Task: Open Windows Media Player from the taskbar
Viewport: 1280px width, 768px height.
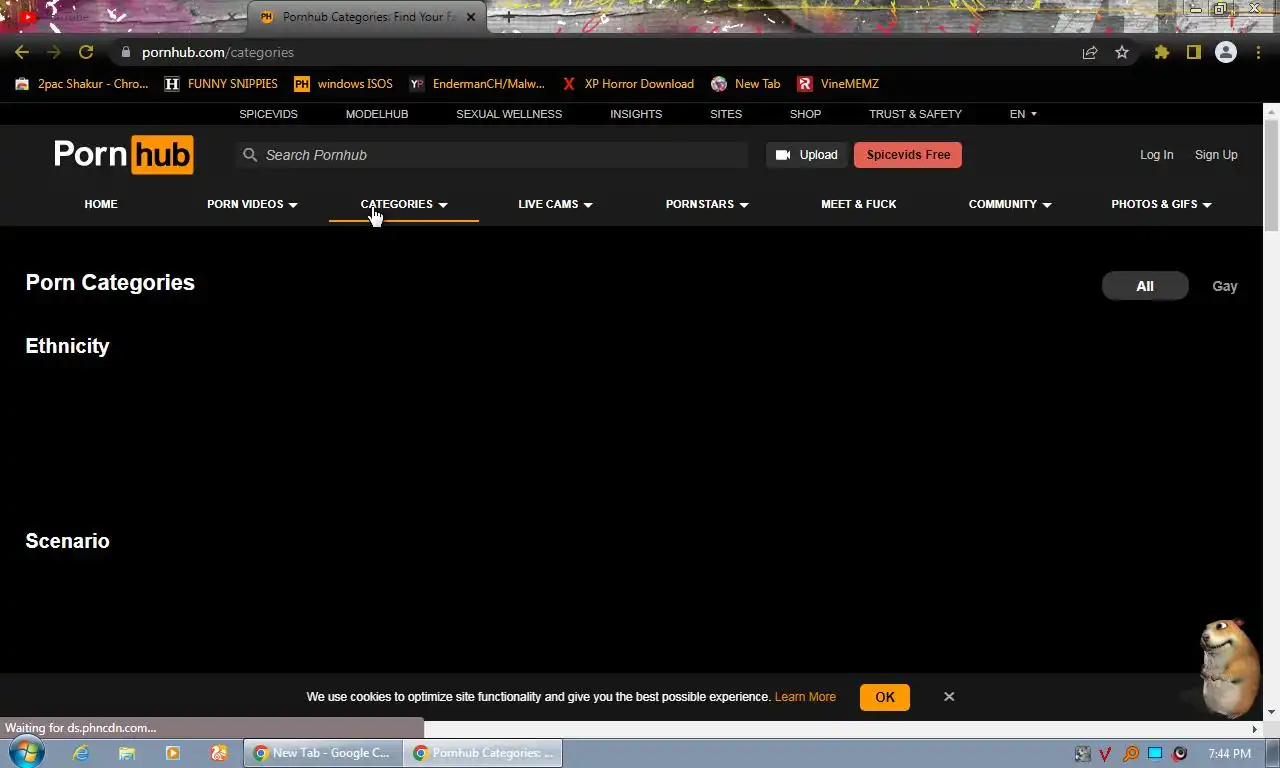Action: pyautogui.click(x=172, y=753)
